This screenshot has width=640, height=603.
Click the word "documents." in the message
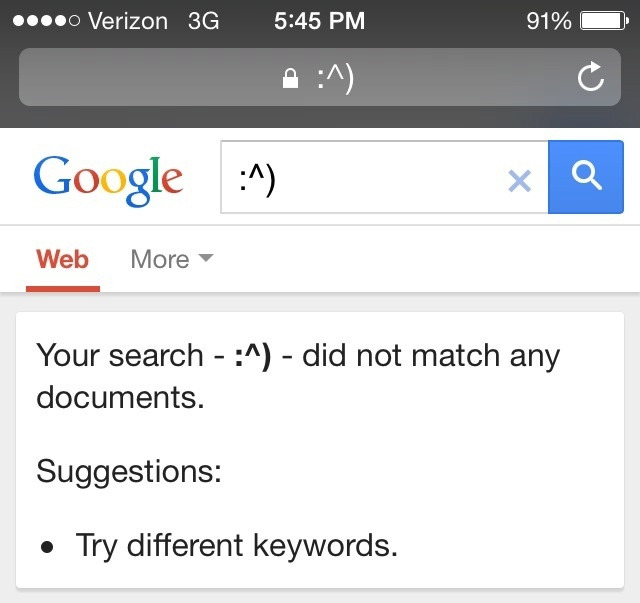[120, 397]
